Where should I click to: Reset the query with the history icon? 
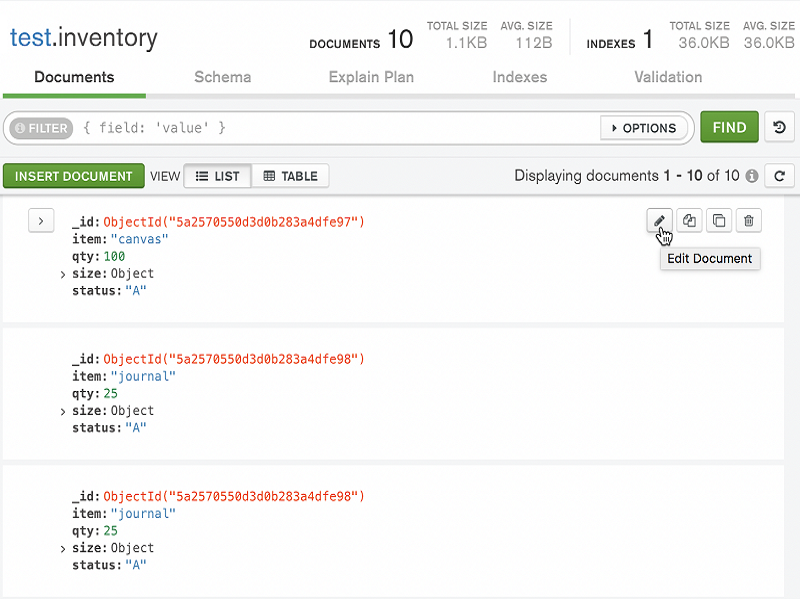[x=779, y=127]
